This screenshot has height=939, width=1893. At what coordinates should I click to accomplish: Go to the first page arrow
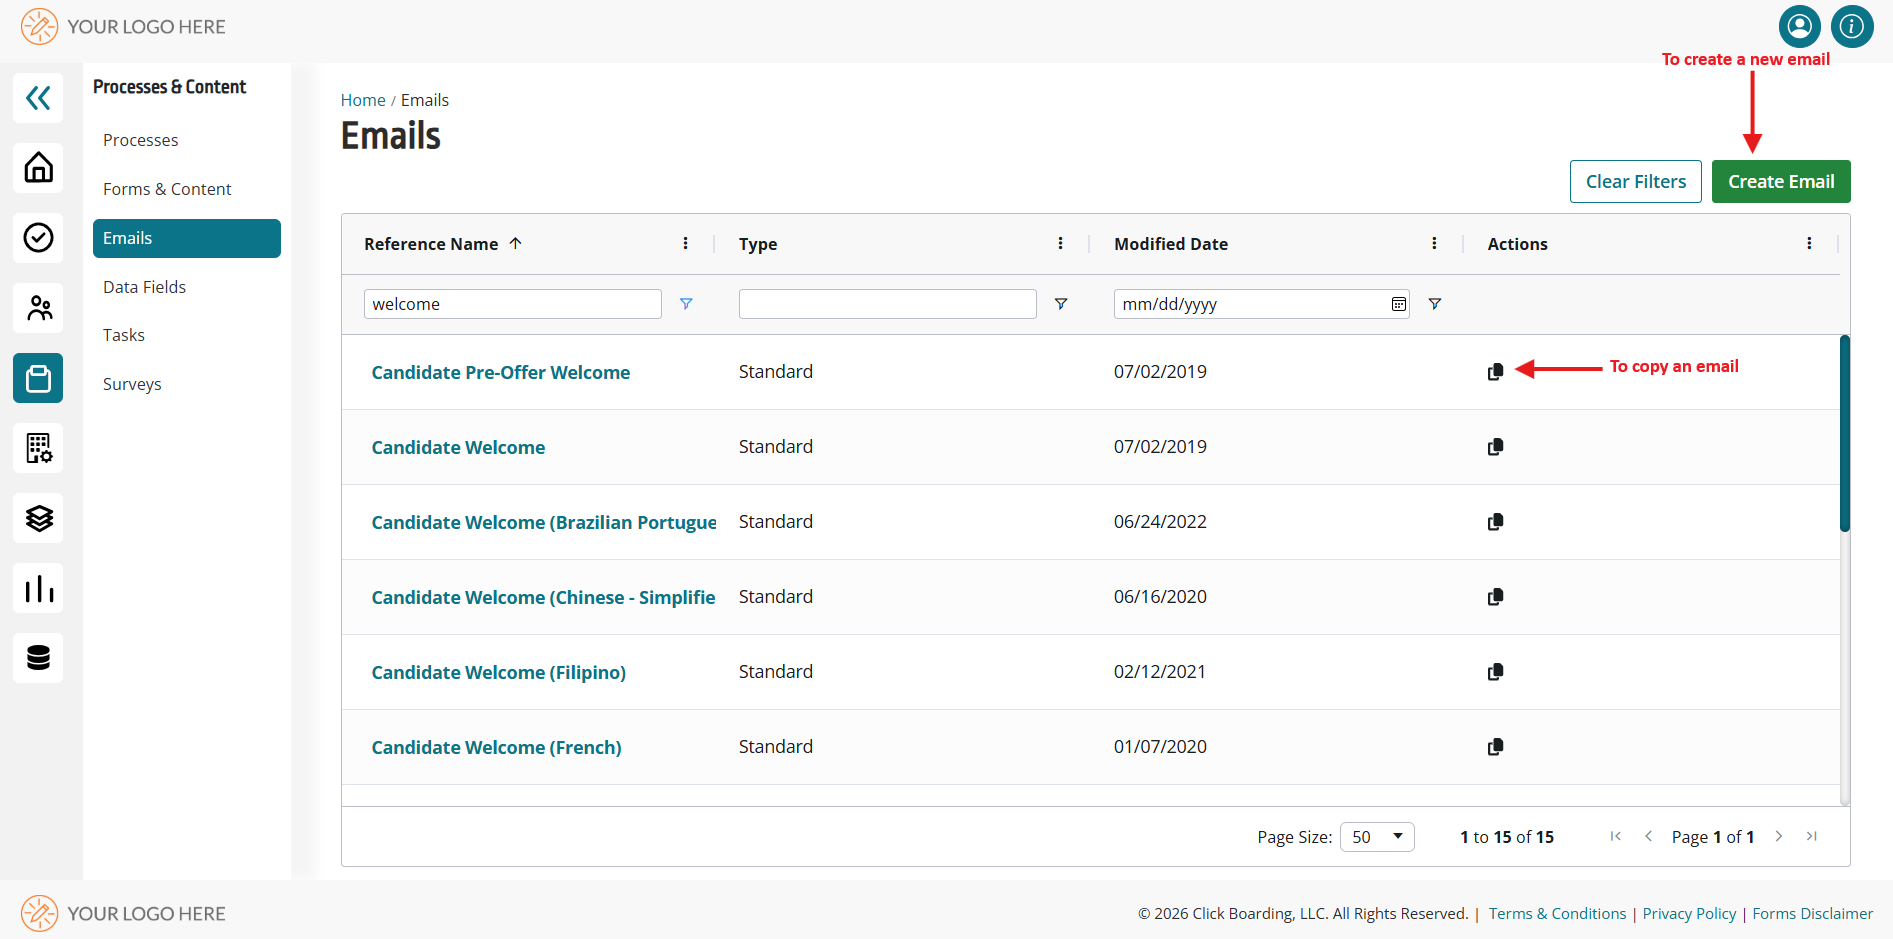coord(1615,837)
